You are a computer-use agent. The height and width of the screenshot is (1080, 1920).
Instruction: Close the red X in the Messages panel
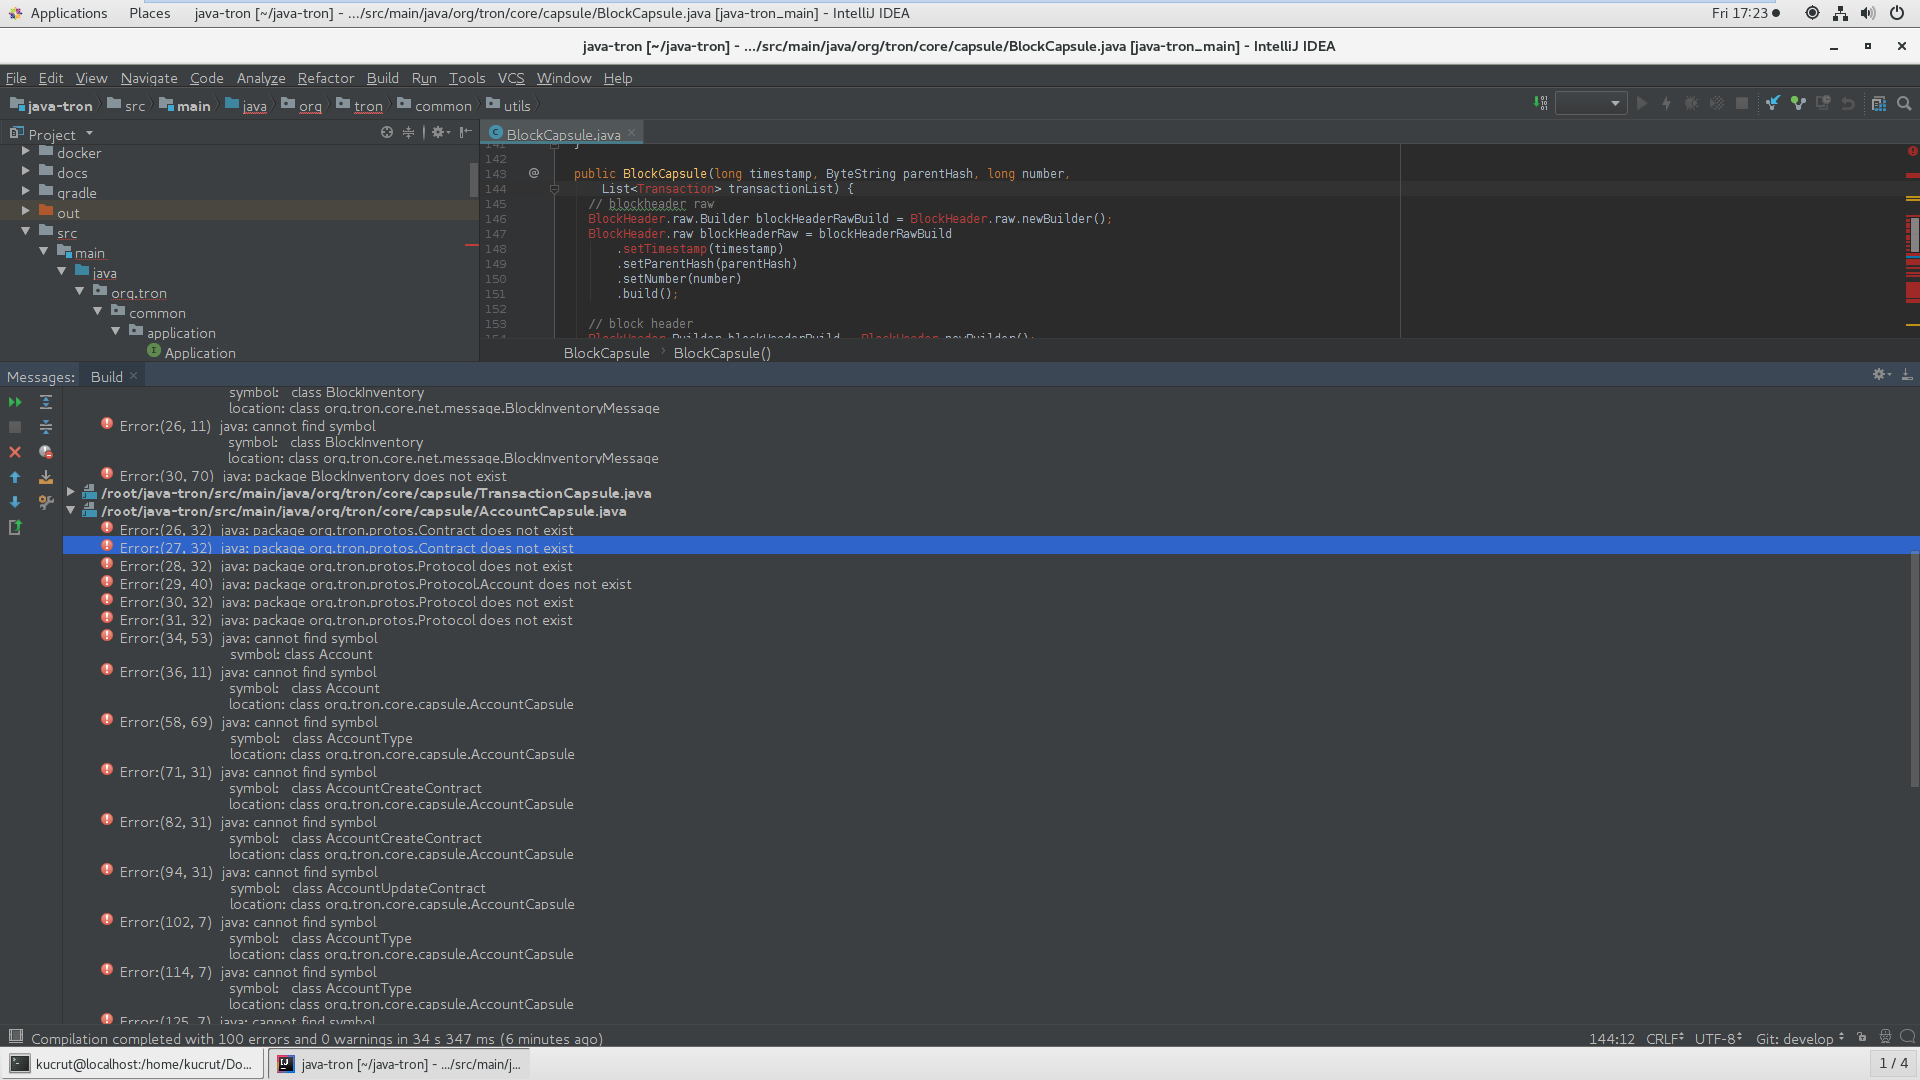coord(14,452)
